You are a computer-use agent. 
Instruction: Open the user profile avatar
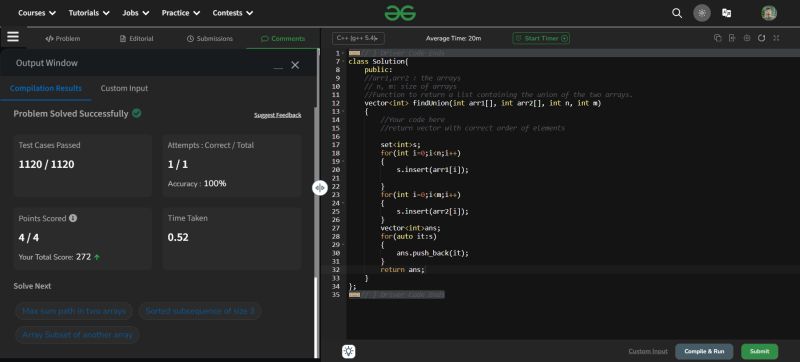pyautogui.click(x=768, y=13)
